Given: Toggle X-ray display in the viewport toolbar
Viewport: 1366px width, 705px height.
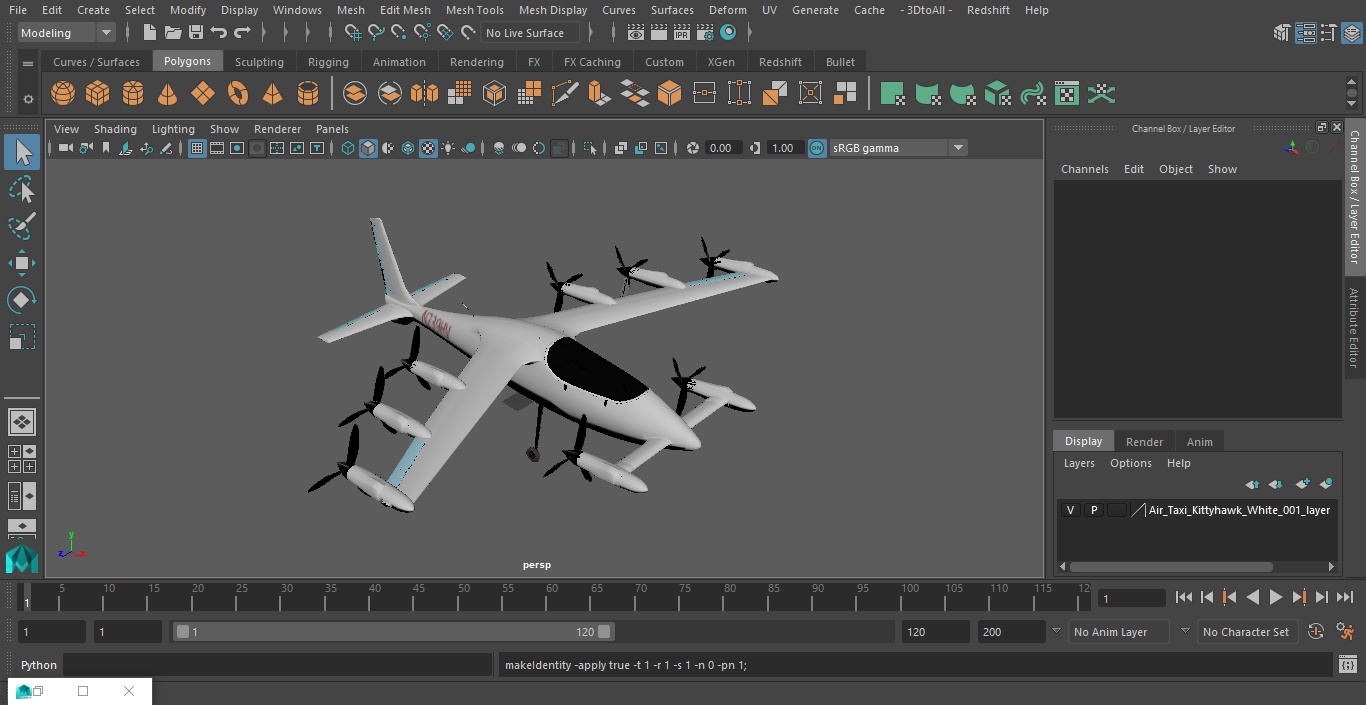Looking at the screenshot, I should tap(620, 148).
